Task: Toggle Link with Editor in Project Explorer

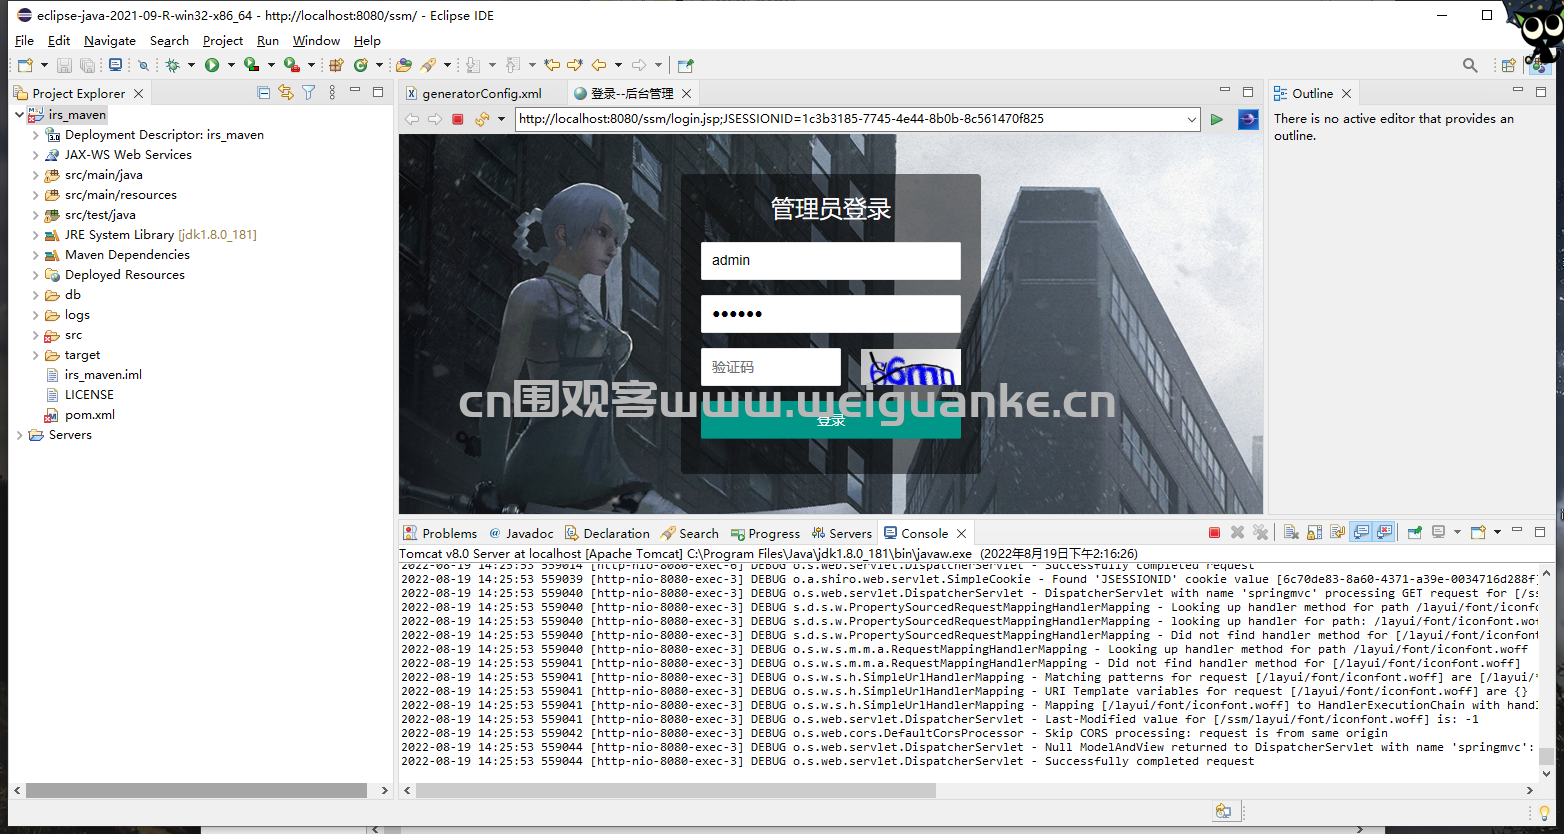Action: coord(286,93)
